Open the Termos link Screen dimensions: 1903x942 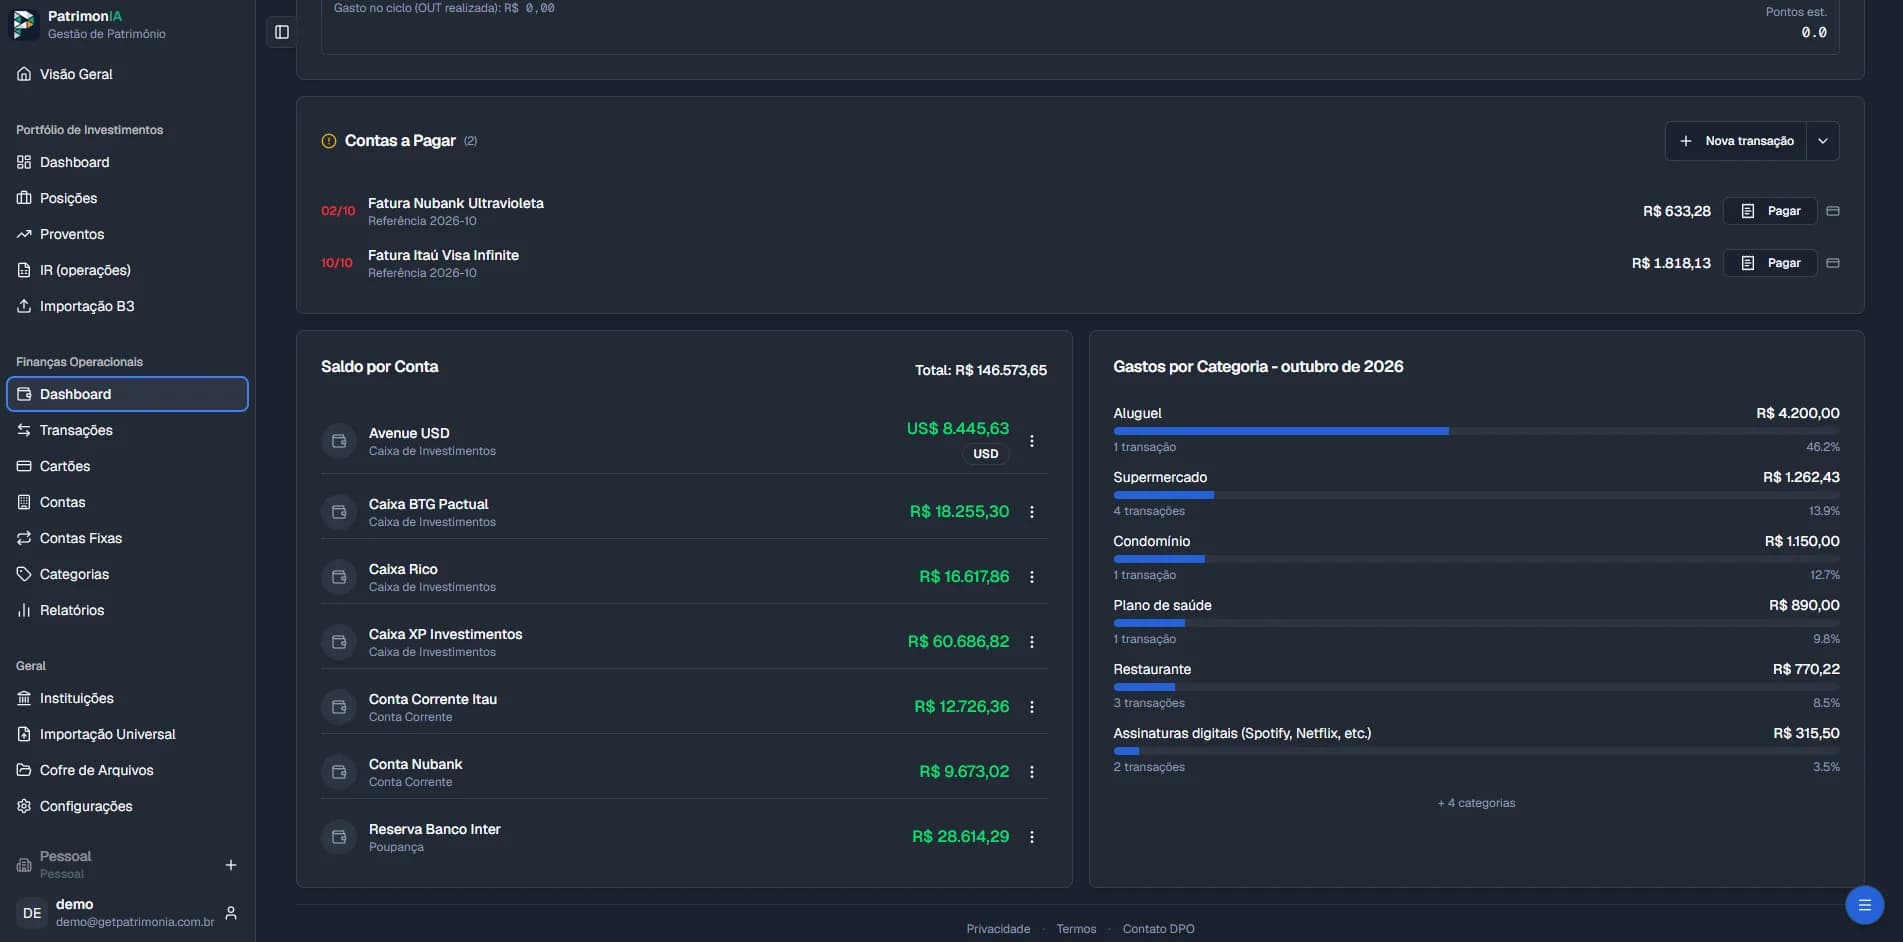(x=1076, y=929)
